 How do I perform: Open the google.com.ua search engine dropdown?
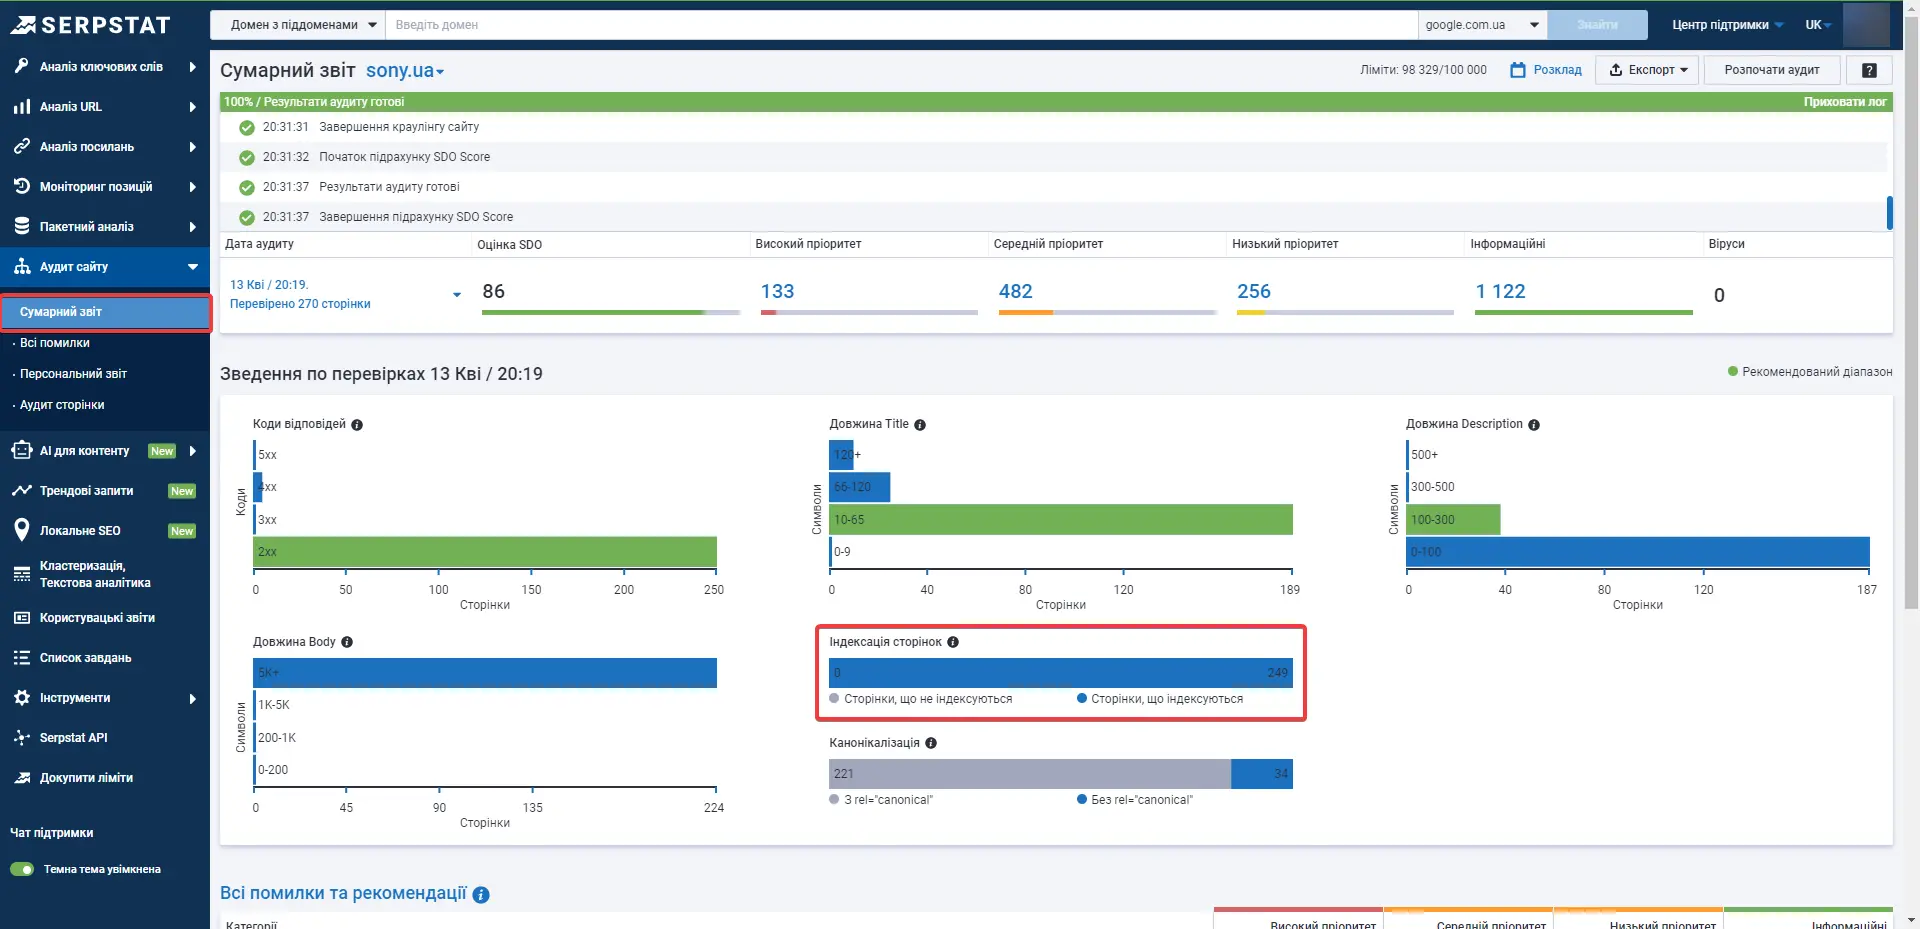[x=1482, y=25]
